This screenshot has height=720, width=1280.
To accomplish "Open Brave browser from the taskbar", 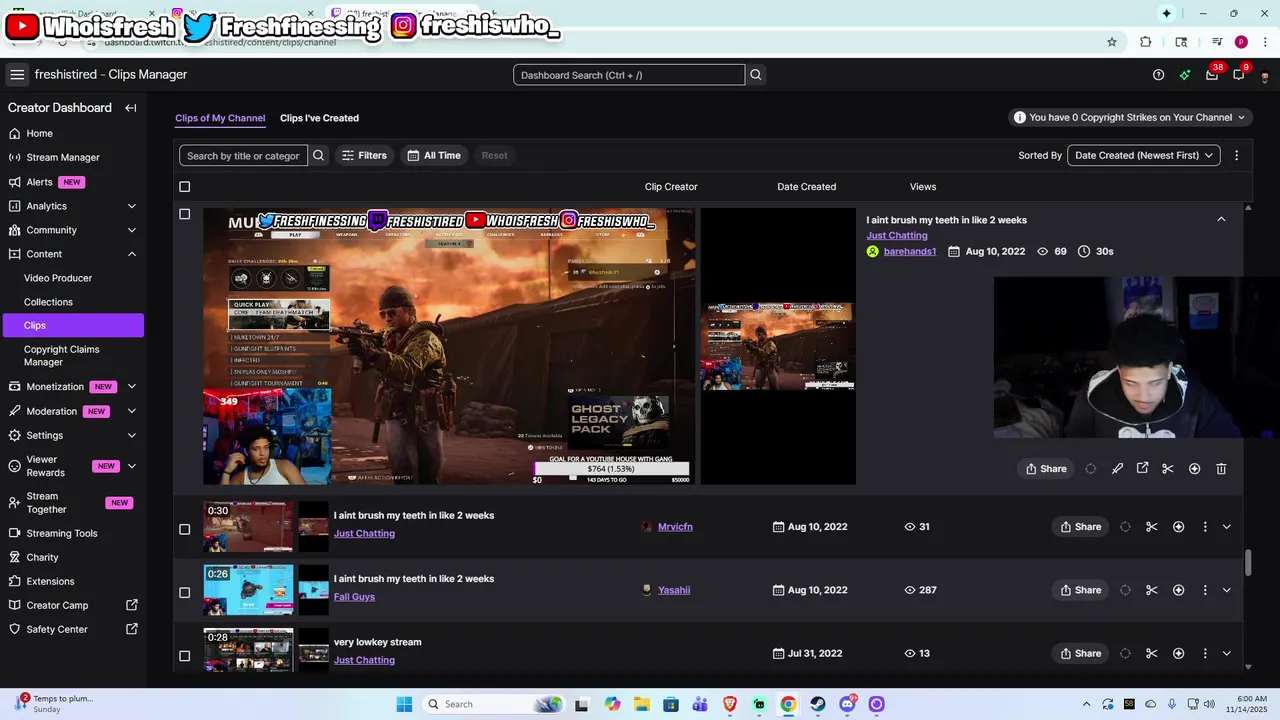I will coord(730,704).
